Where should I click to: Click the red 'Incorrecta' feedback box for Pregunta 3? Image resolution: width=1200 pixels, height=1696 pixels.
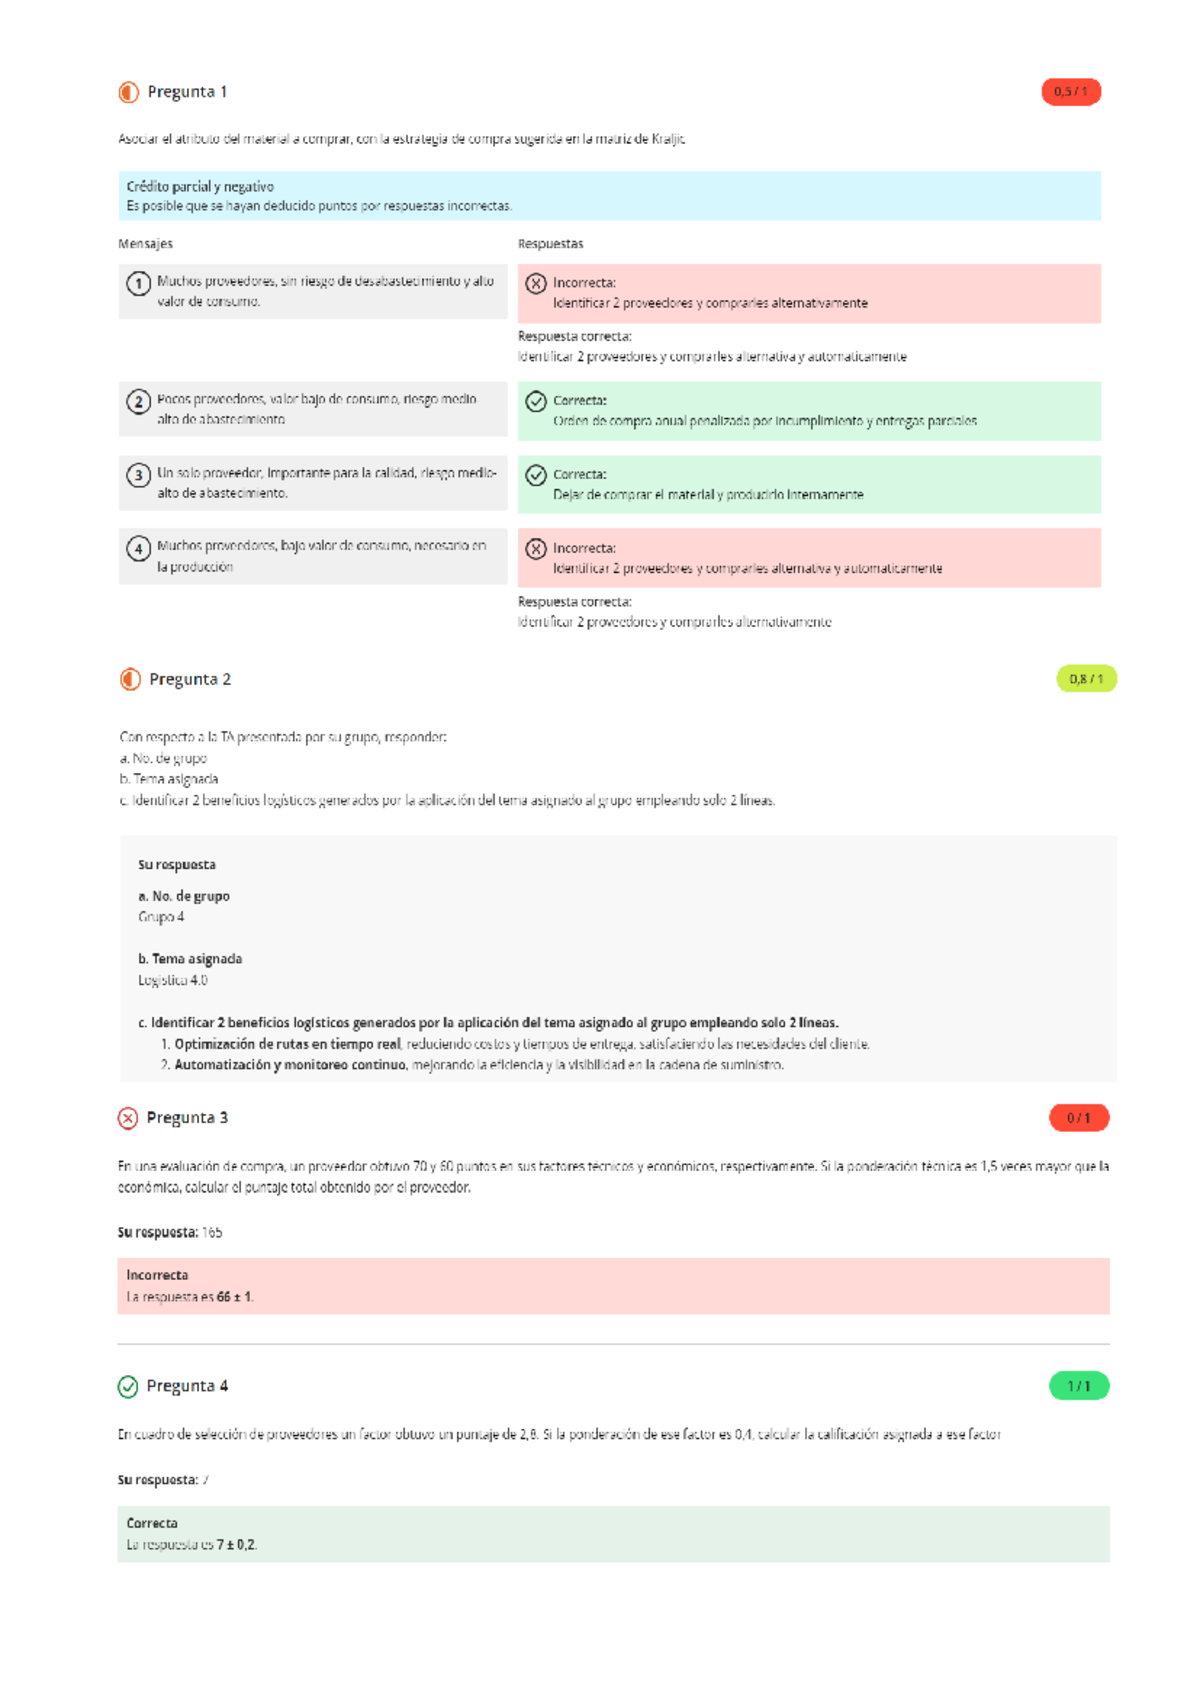[x=613, y=1286]
